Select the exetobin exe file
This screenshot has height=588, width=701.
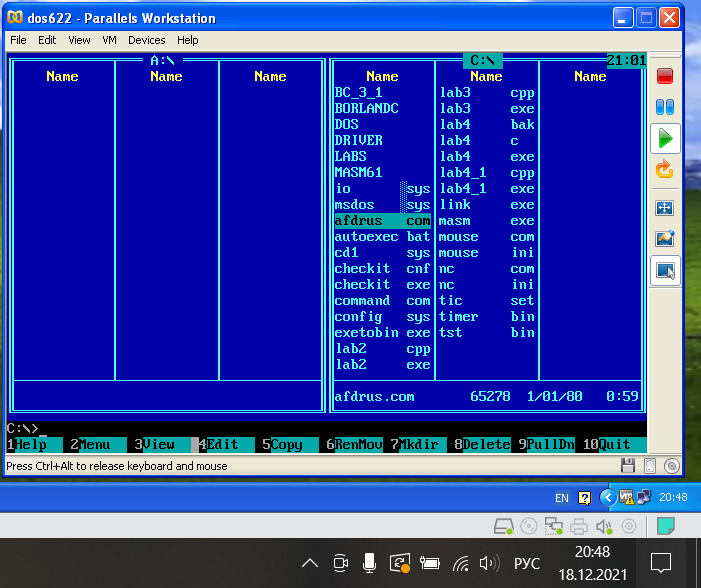point(383,333)
